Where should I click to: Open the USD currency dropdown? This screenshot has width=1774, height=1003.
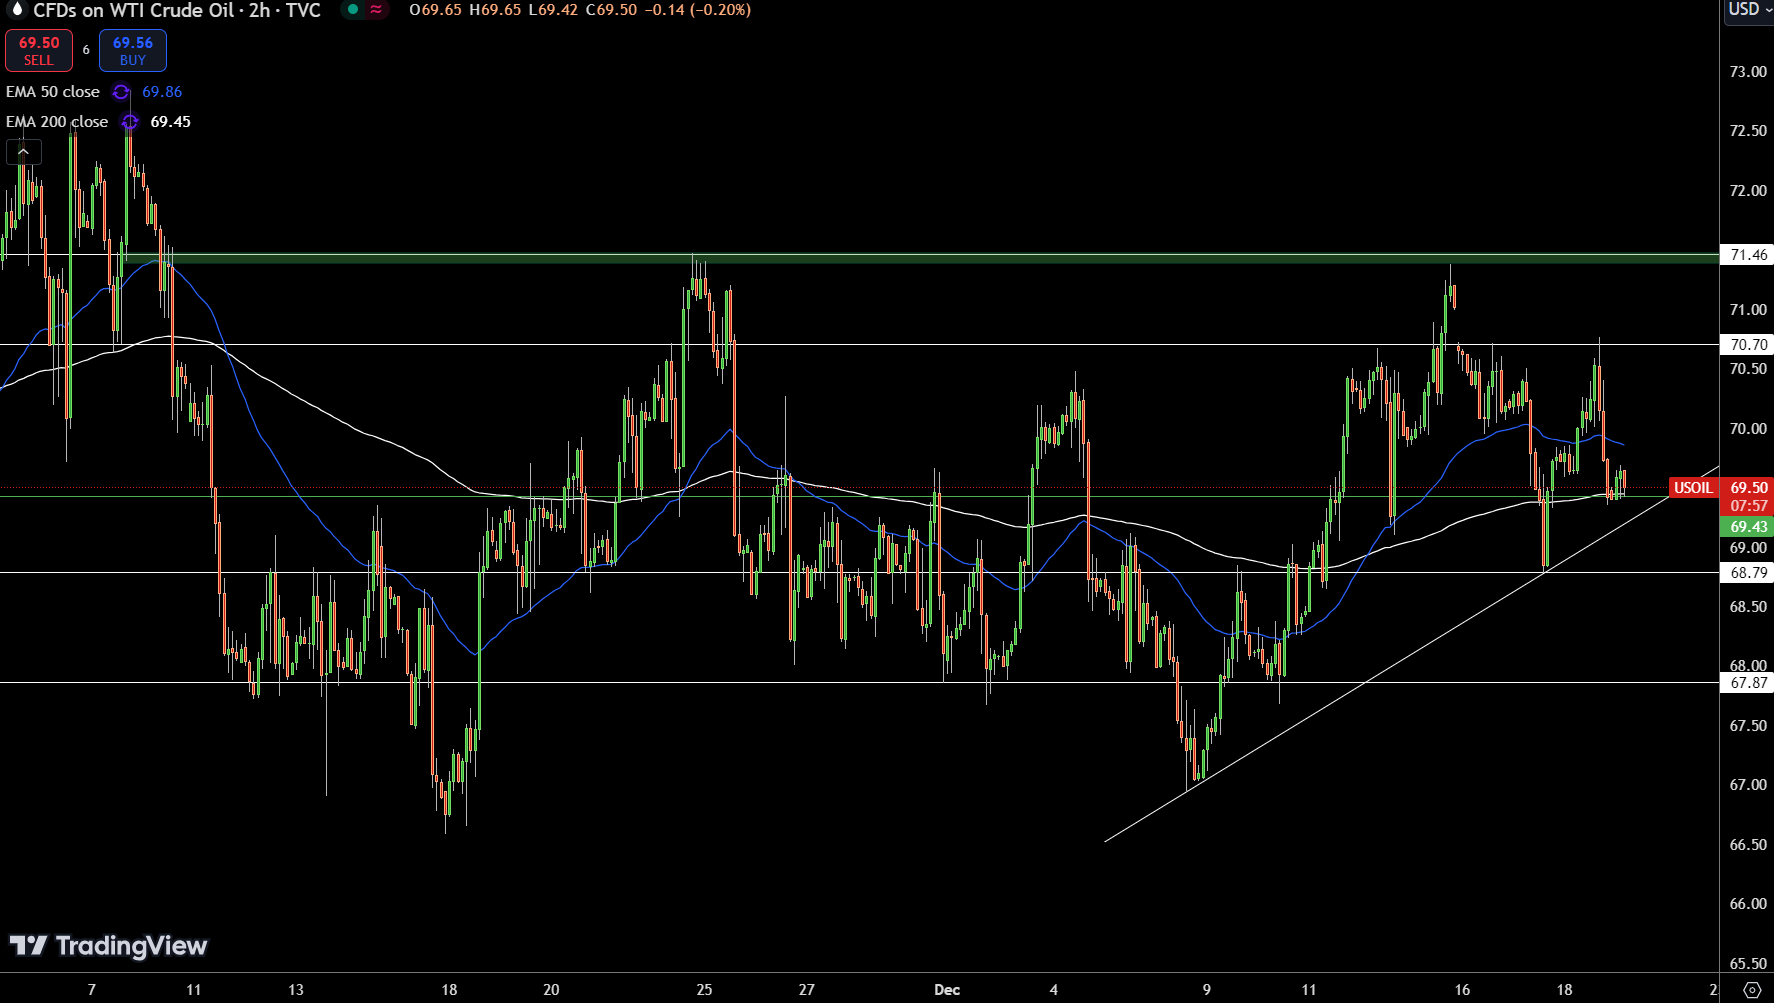pos(1750,10)
